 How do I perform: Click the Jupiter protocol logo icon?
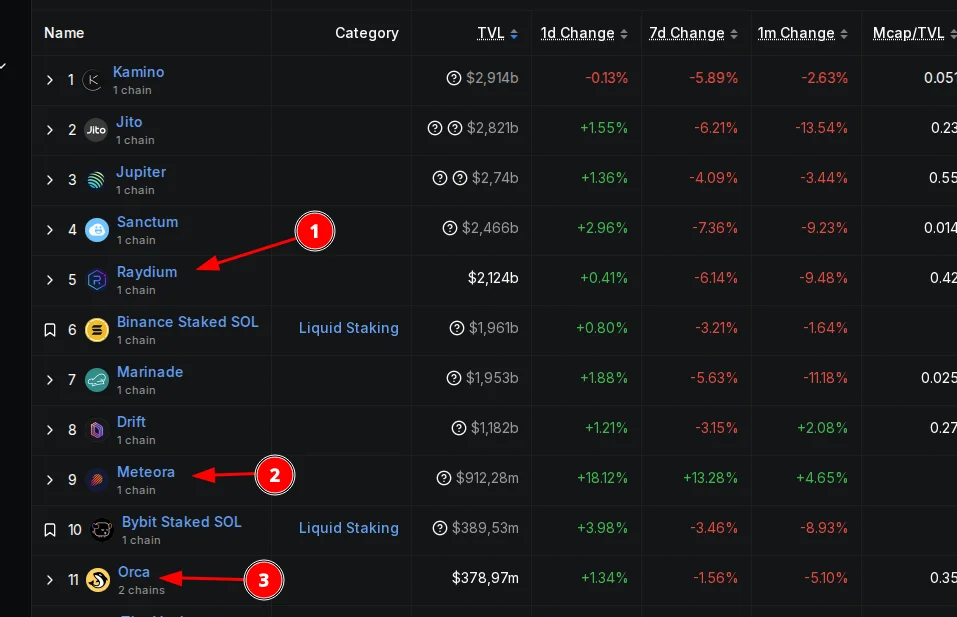[x=96, y=180]
